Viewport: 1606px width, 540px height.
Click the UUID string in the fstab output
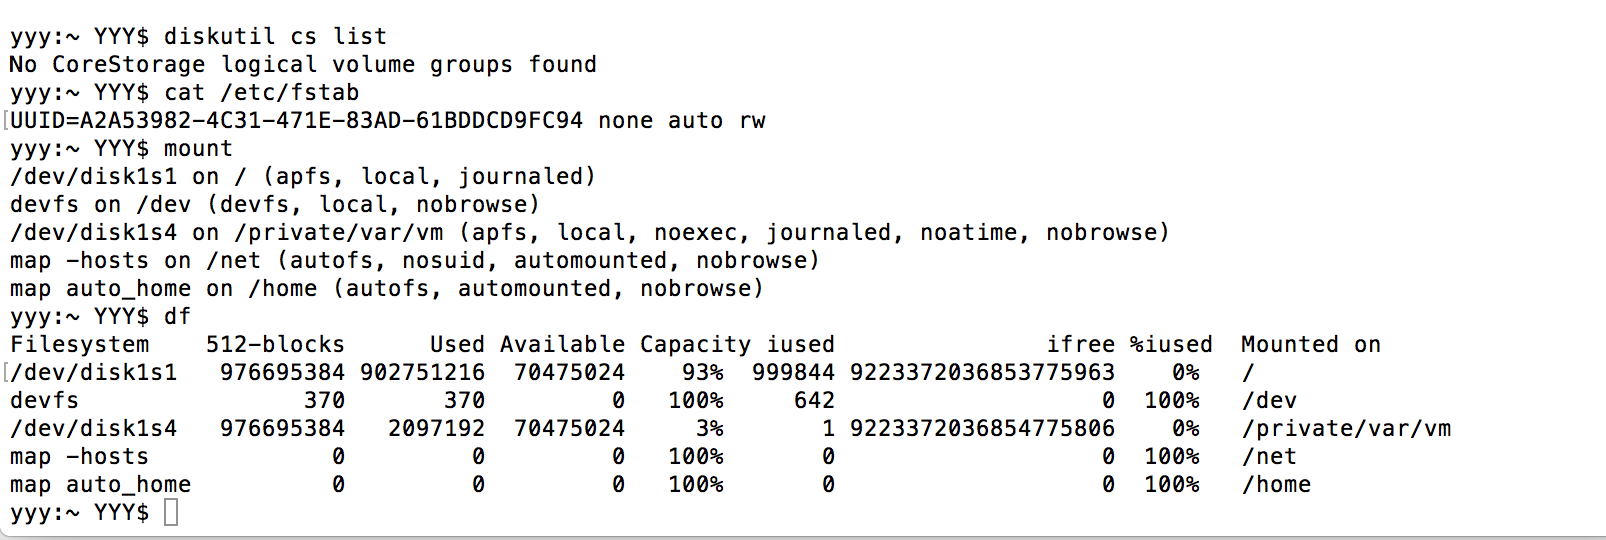[297, 121]
